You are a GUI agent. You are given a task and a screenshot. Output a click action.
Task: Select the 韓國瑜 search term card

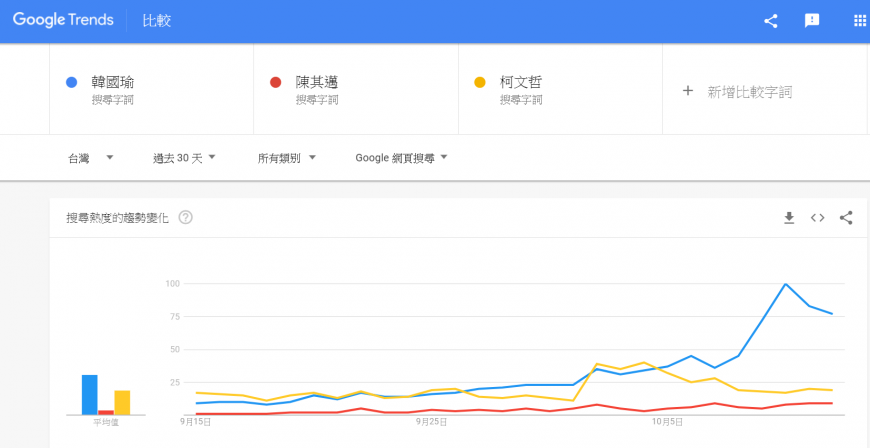coord(151,89)
